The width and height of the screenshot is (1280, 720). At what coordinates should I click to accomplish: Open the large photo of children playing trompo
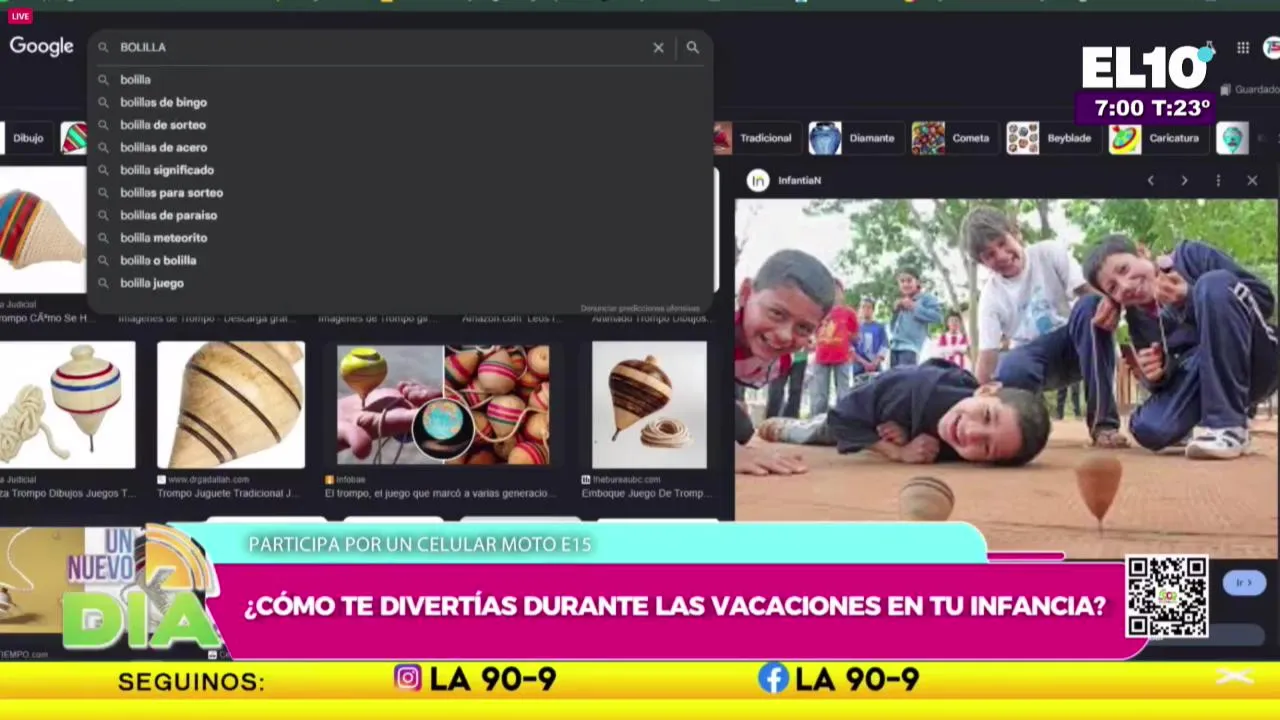[x=1006, y=378]
